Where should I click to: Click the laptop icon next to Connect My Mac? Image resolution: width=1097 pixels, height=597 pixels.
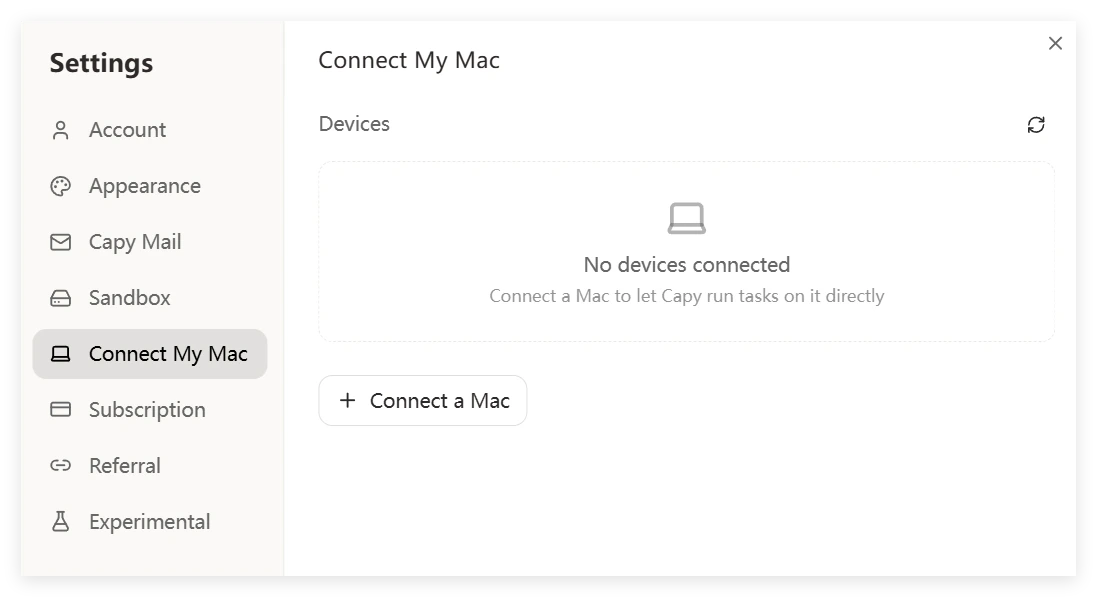tap(60, 353)
